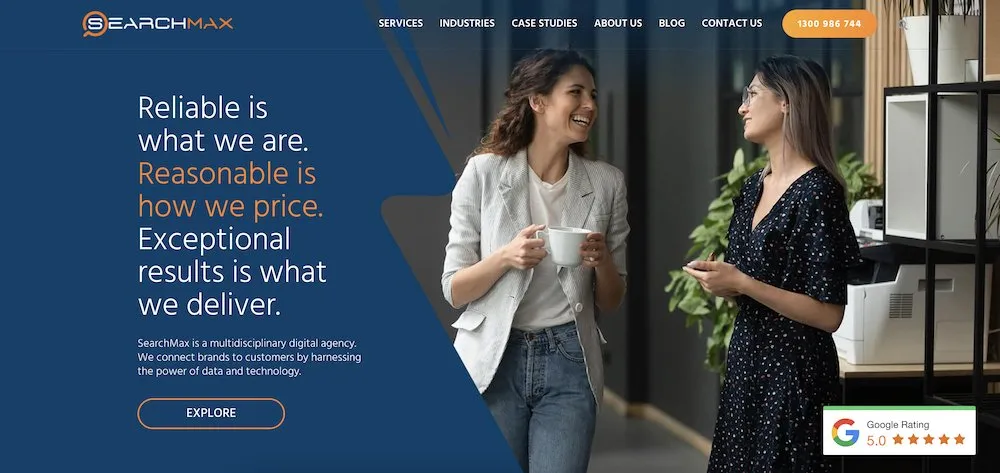The image size is (1000, 473).
Task: Click the first orange rating star
Action: coord(898,439)
